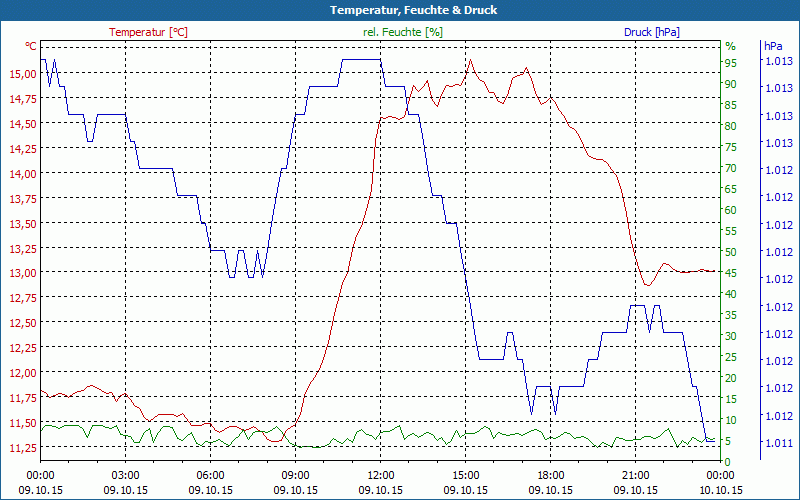Click the 06:00 time axis label
The height and width of the screenshot is (500, 800).
click(210, 476)
